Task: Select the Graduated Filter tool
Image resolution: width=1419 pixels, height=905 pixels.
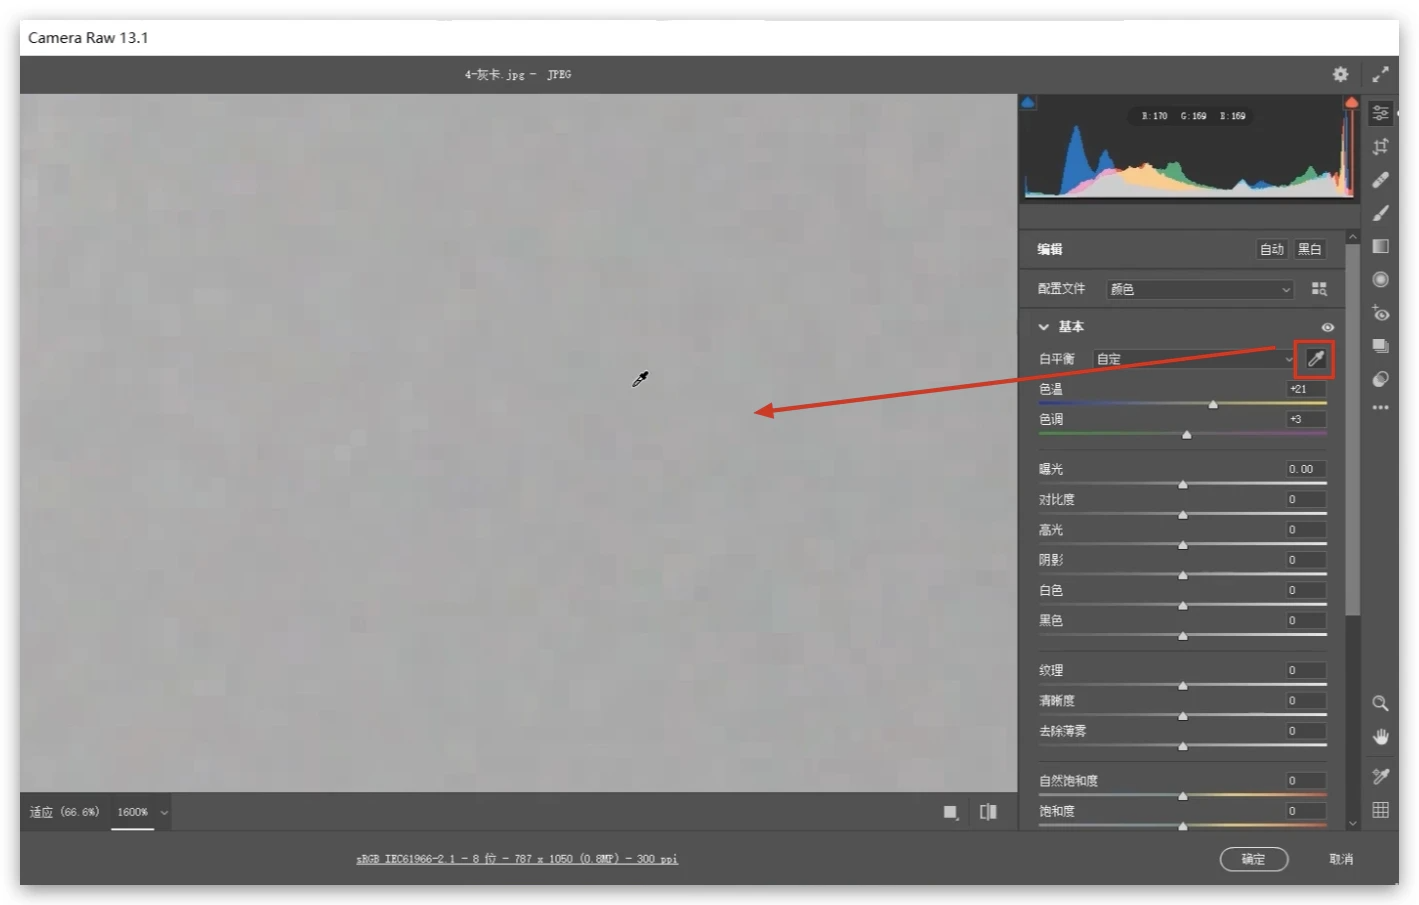Action: coord(1380,246)
